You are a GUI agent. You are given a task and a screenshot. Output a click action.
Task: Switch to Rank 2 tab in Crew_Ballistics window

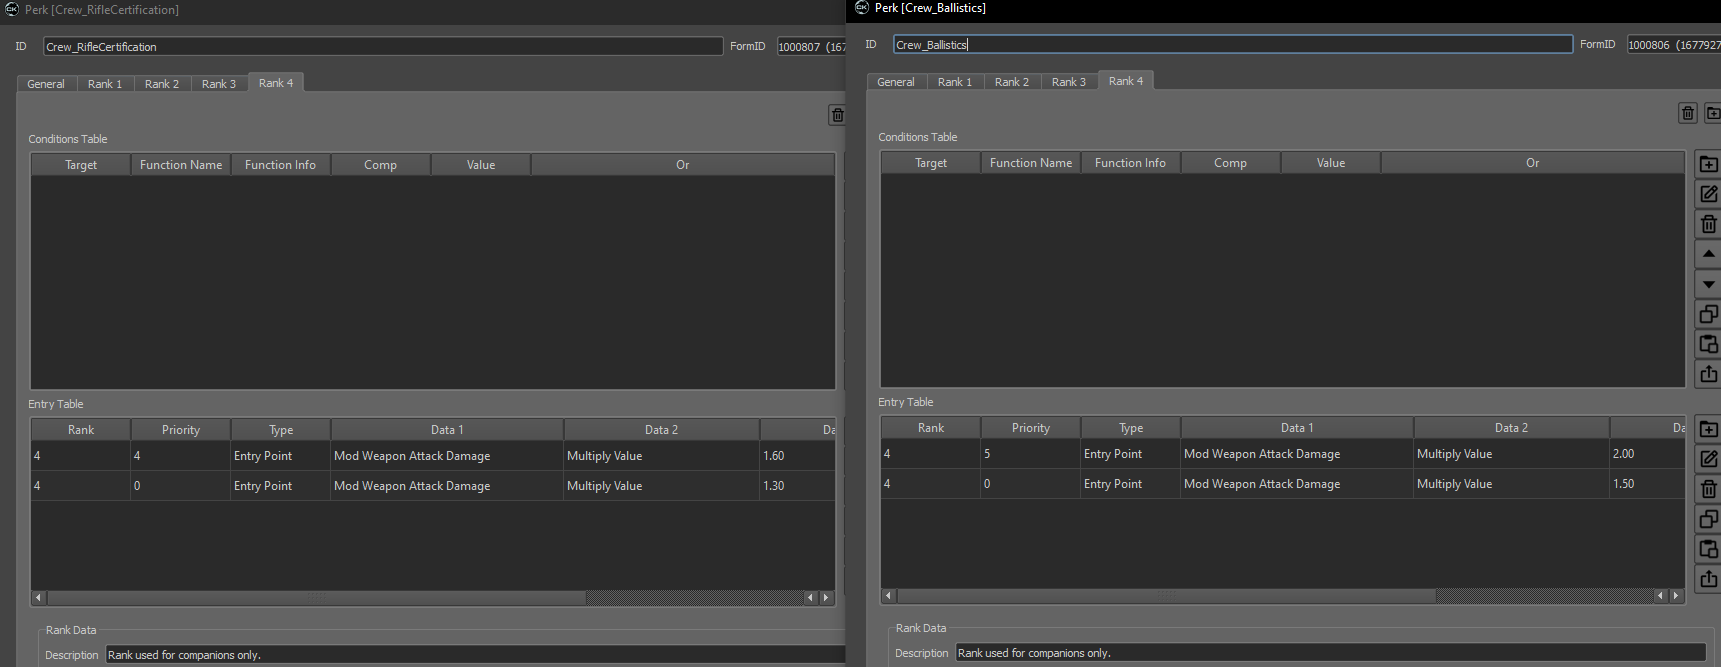tap(1012, 82)
